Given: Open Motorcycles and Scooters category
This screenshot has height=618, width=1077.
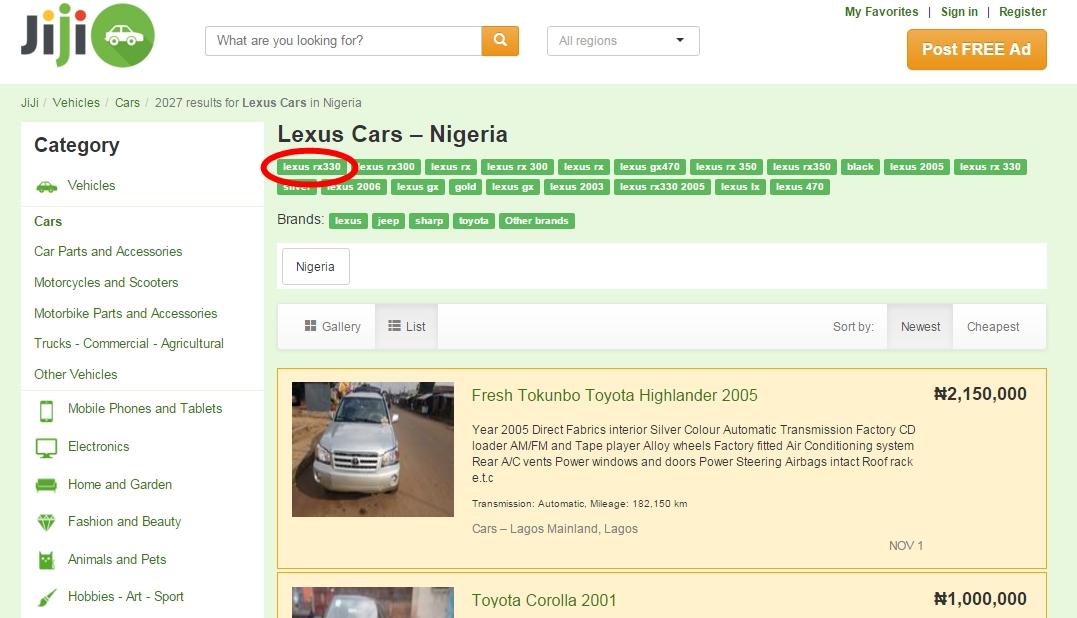Looking at the screenshot, I should point(106,282).
